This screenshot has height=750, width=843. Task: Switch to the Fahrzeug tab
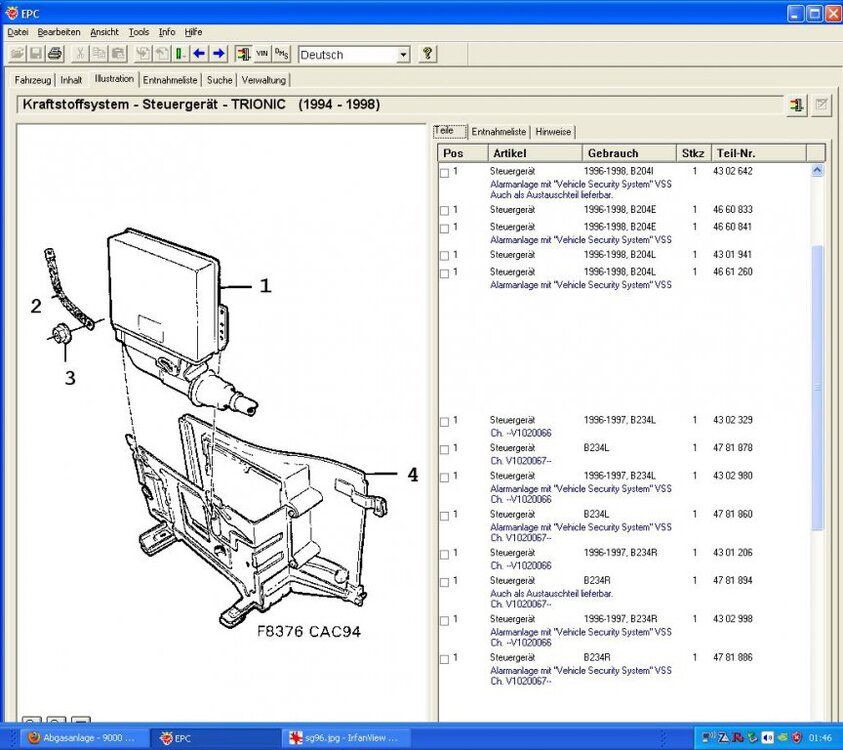33,80
